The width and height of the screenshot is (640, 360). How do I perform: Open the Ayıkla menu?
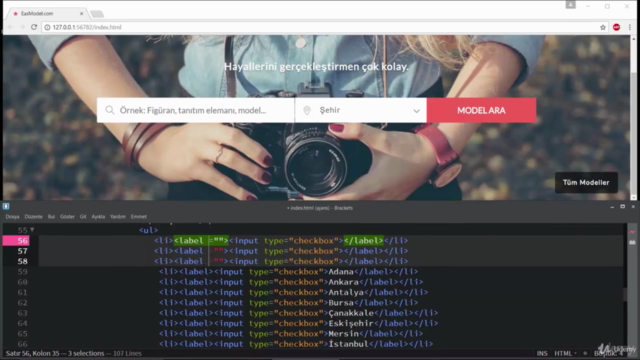pyautogui.click(x=98, y=217)
